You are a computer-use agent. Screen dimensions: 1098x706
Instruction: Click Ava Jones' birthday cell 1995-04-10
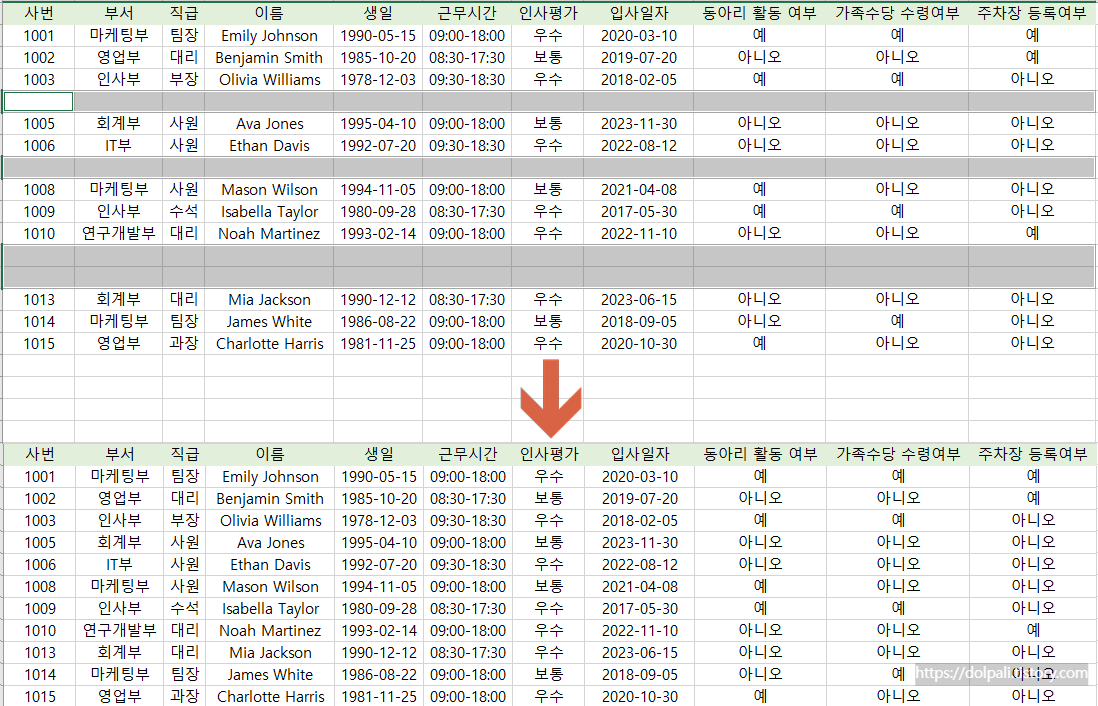coord(378,123)
